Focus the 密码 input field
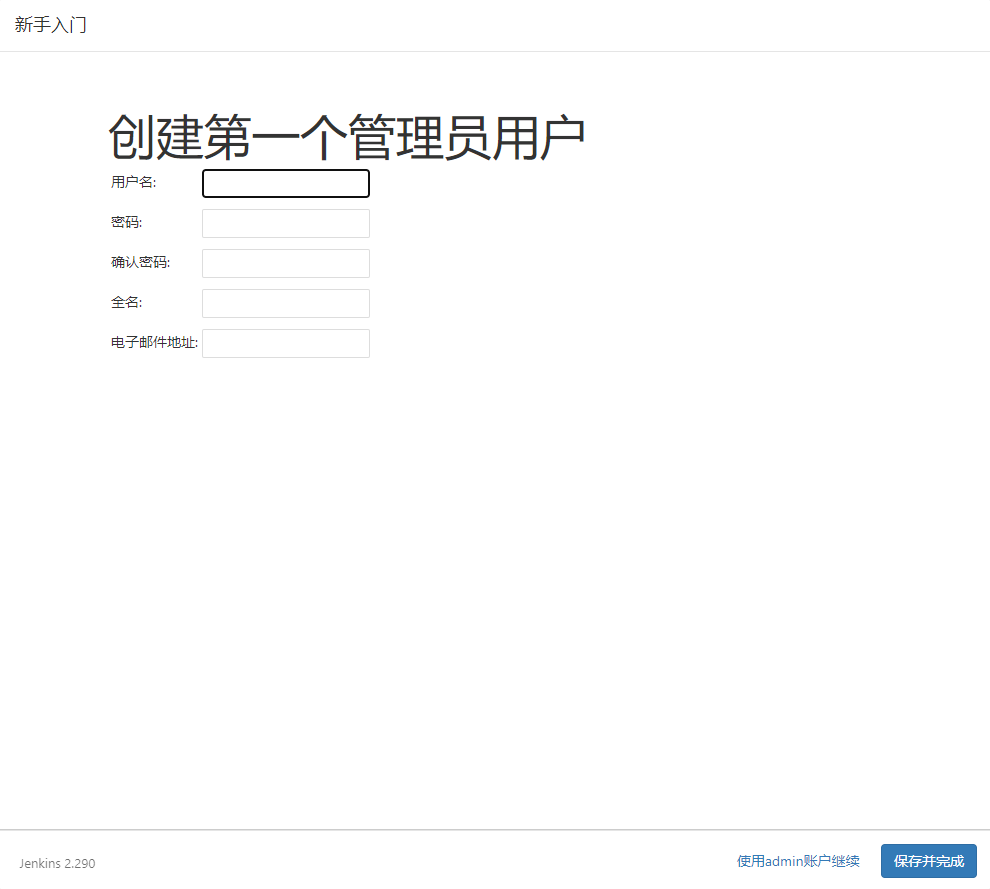990x889 pixels. click(286, 224)
